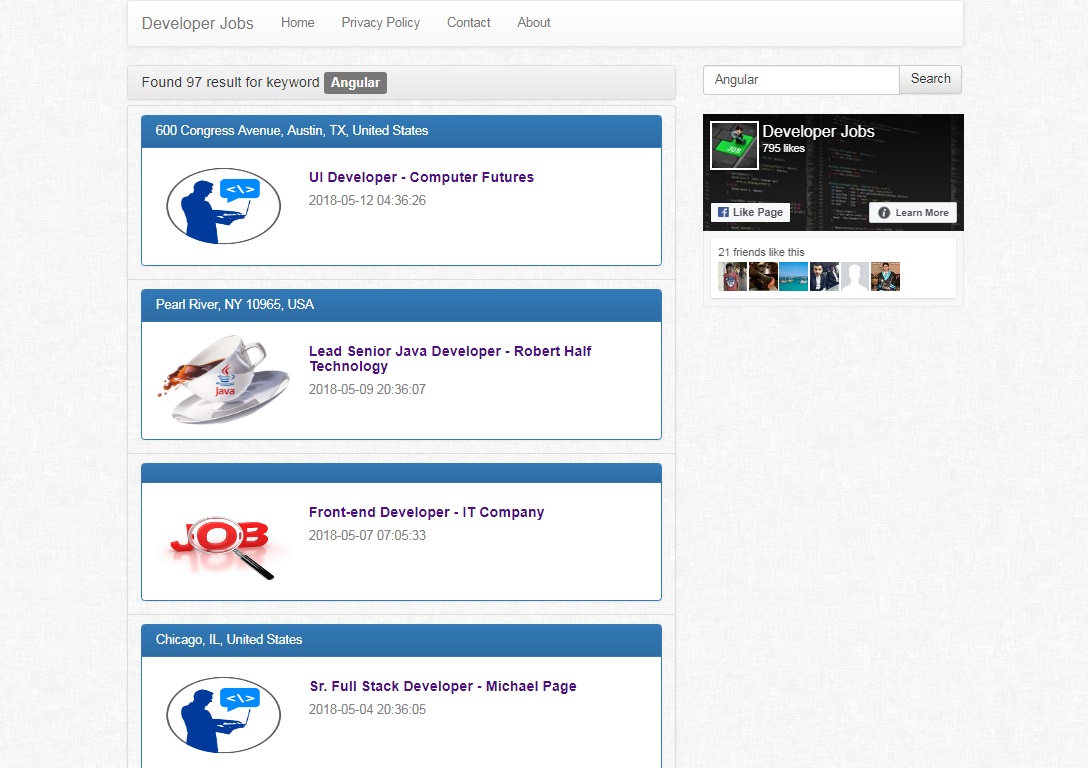
Task: Open the Developer Jobs brand link
Action: (198, 23)
